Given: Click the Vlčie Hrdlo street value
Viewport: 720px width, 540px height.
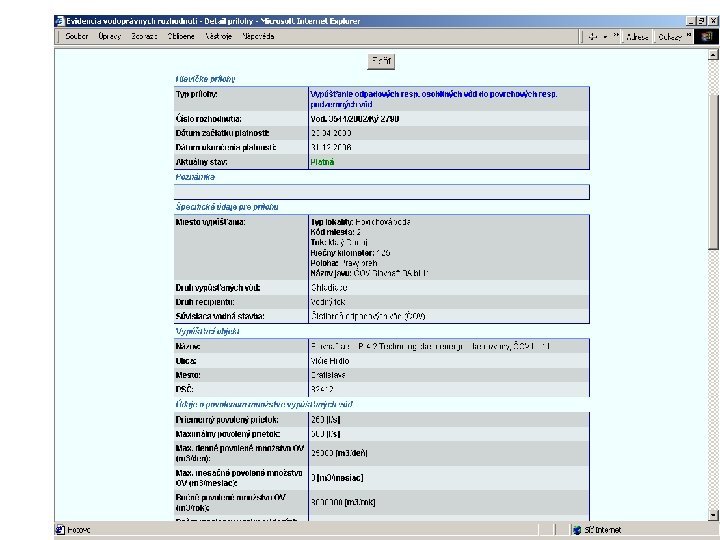Looking at the screenshot, I should 330,361.
